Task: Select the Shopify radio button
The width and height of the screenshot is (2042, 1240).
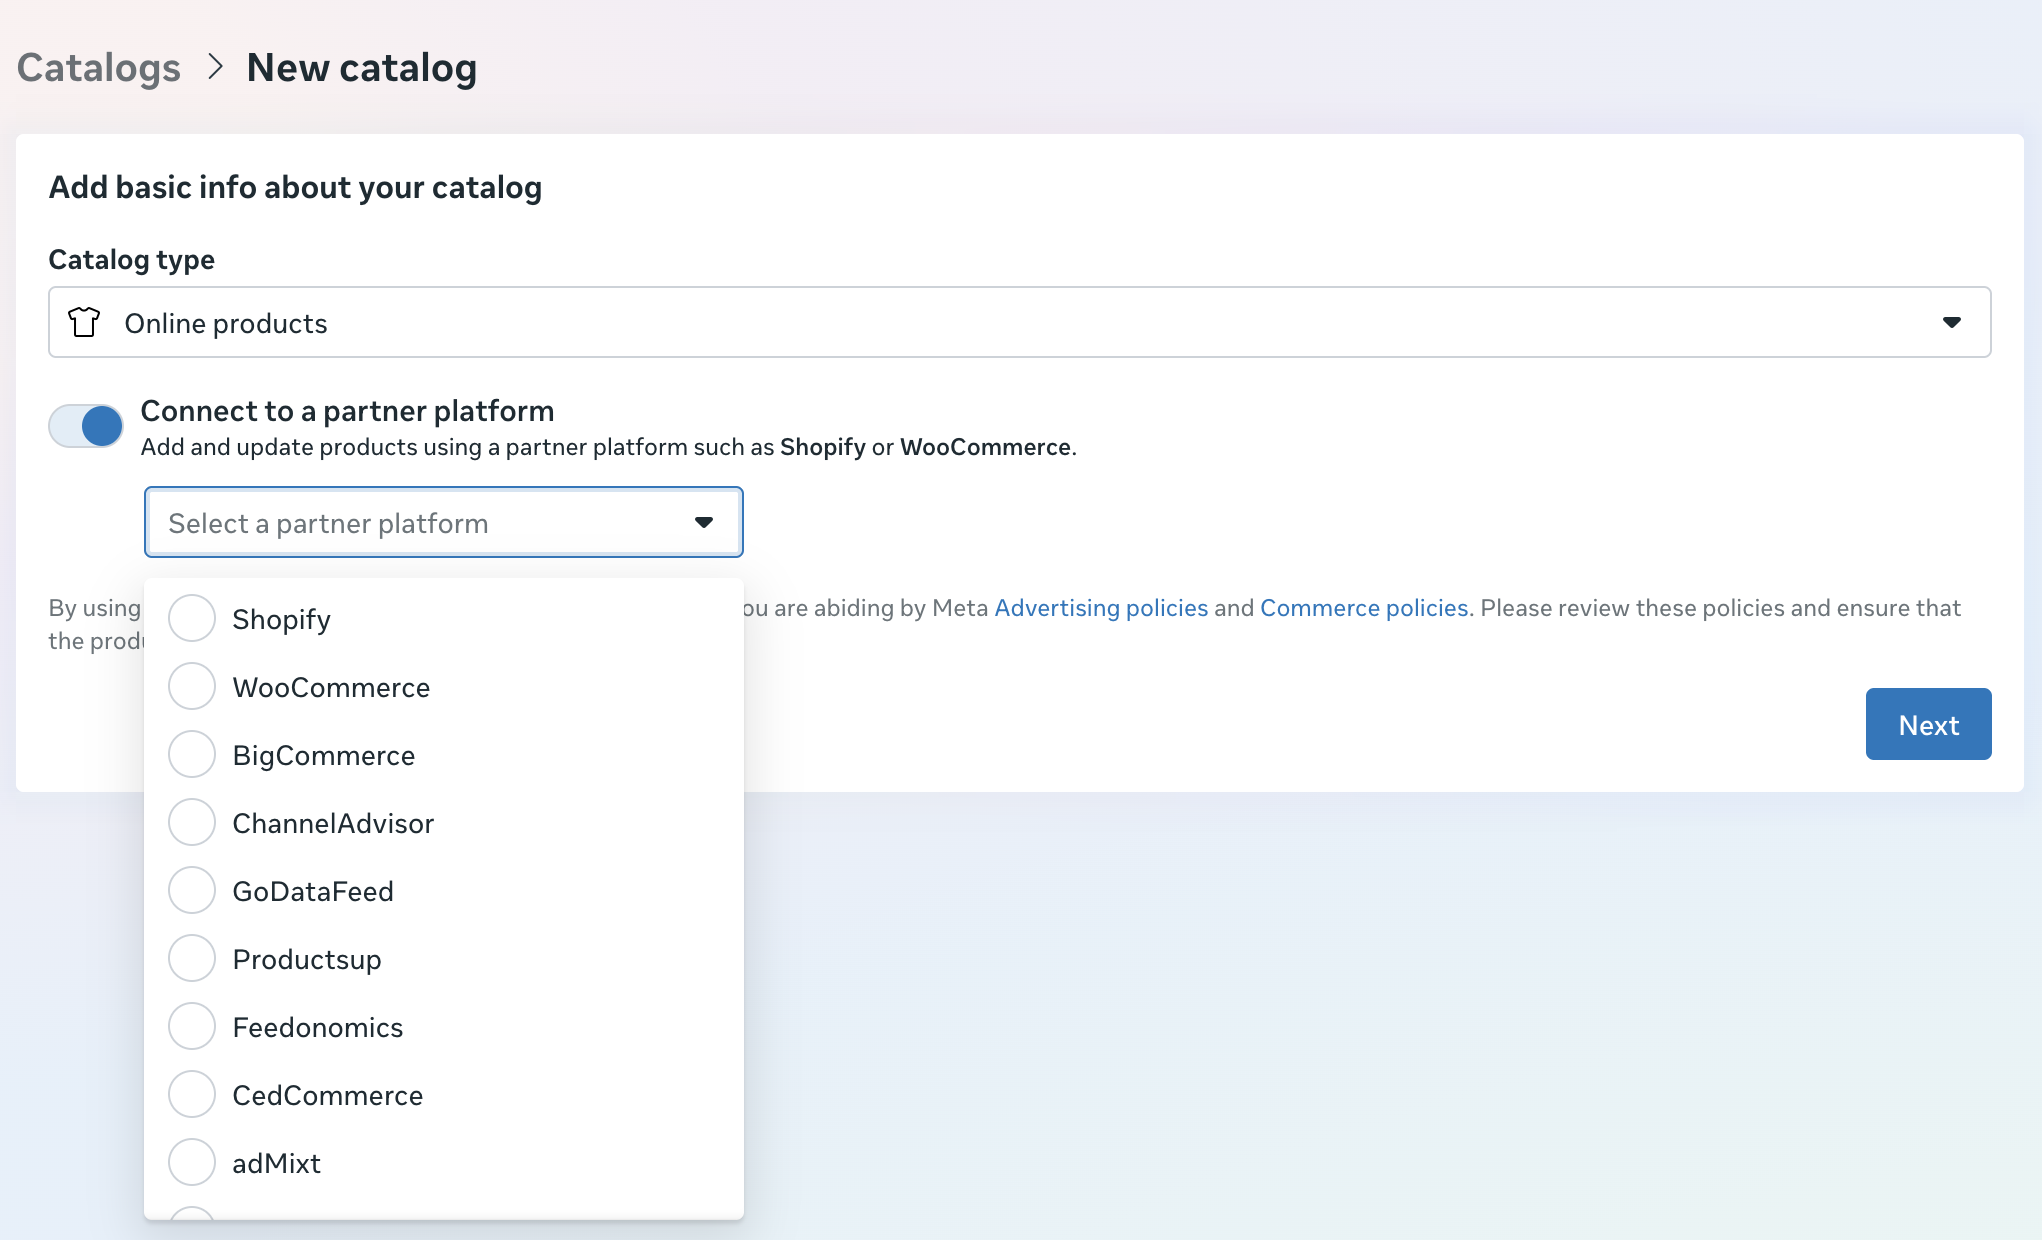Action: (x=191, y=619)
